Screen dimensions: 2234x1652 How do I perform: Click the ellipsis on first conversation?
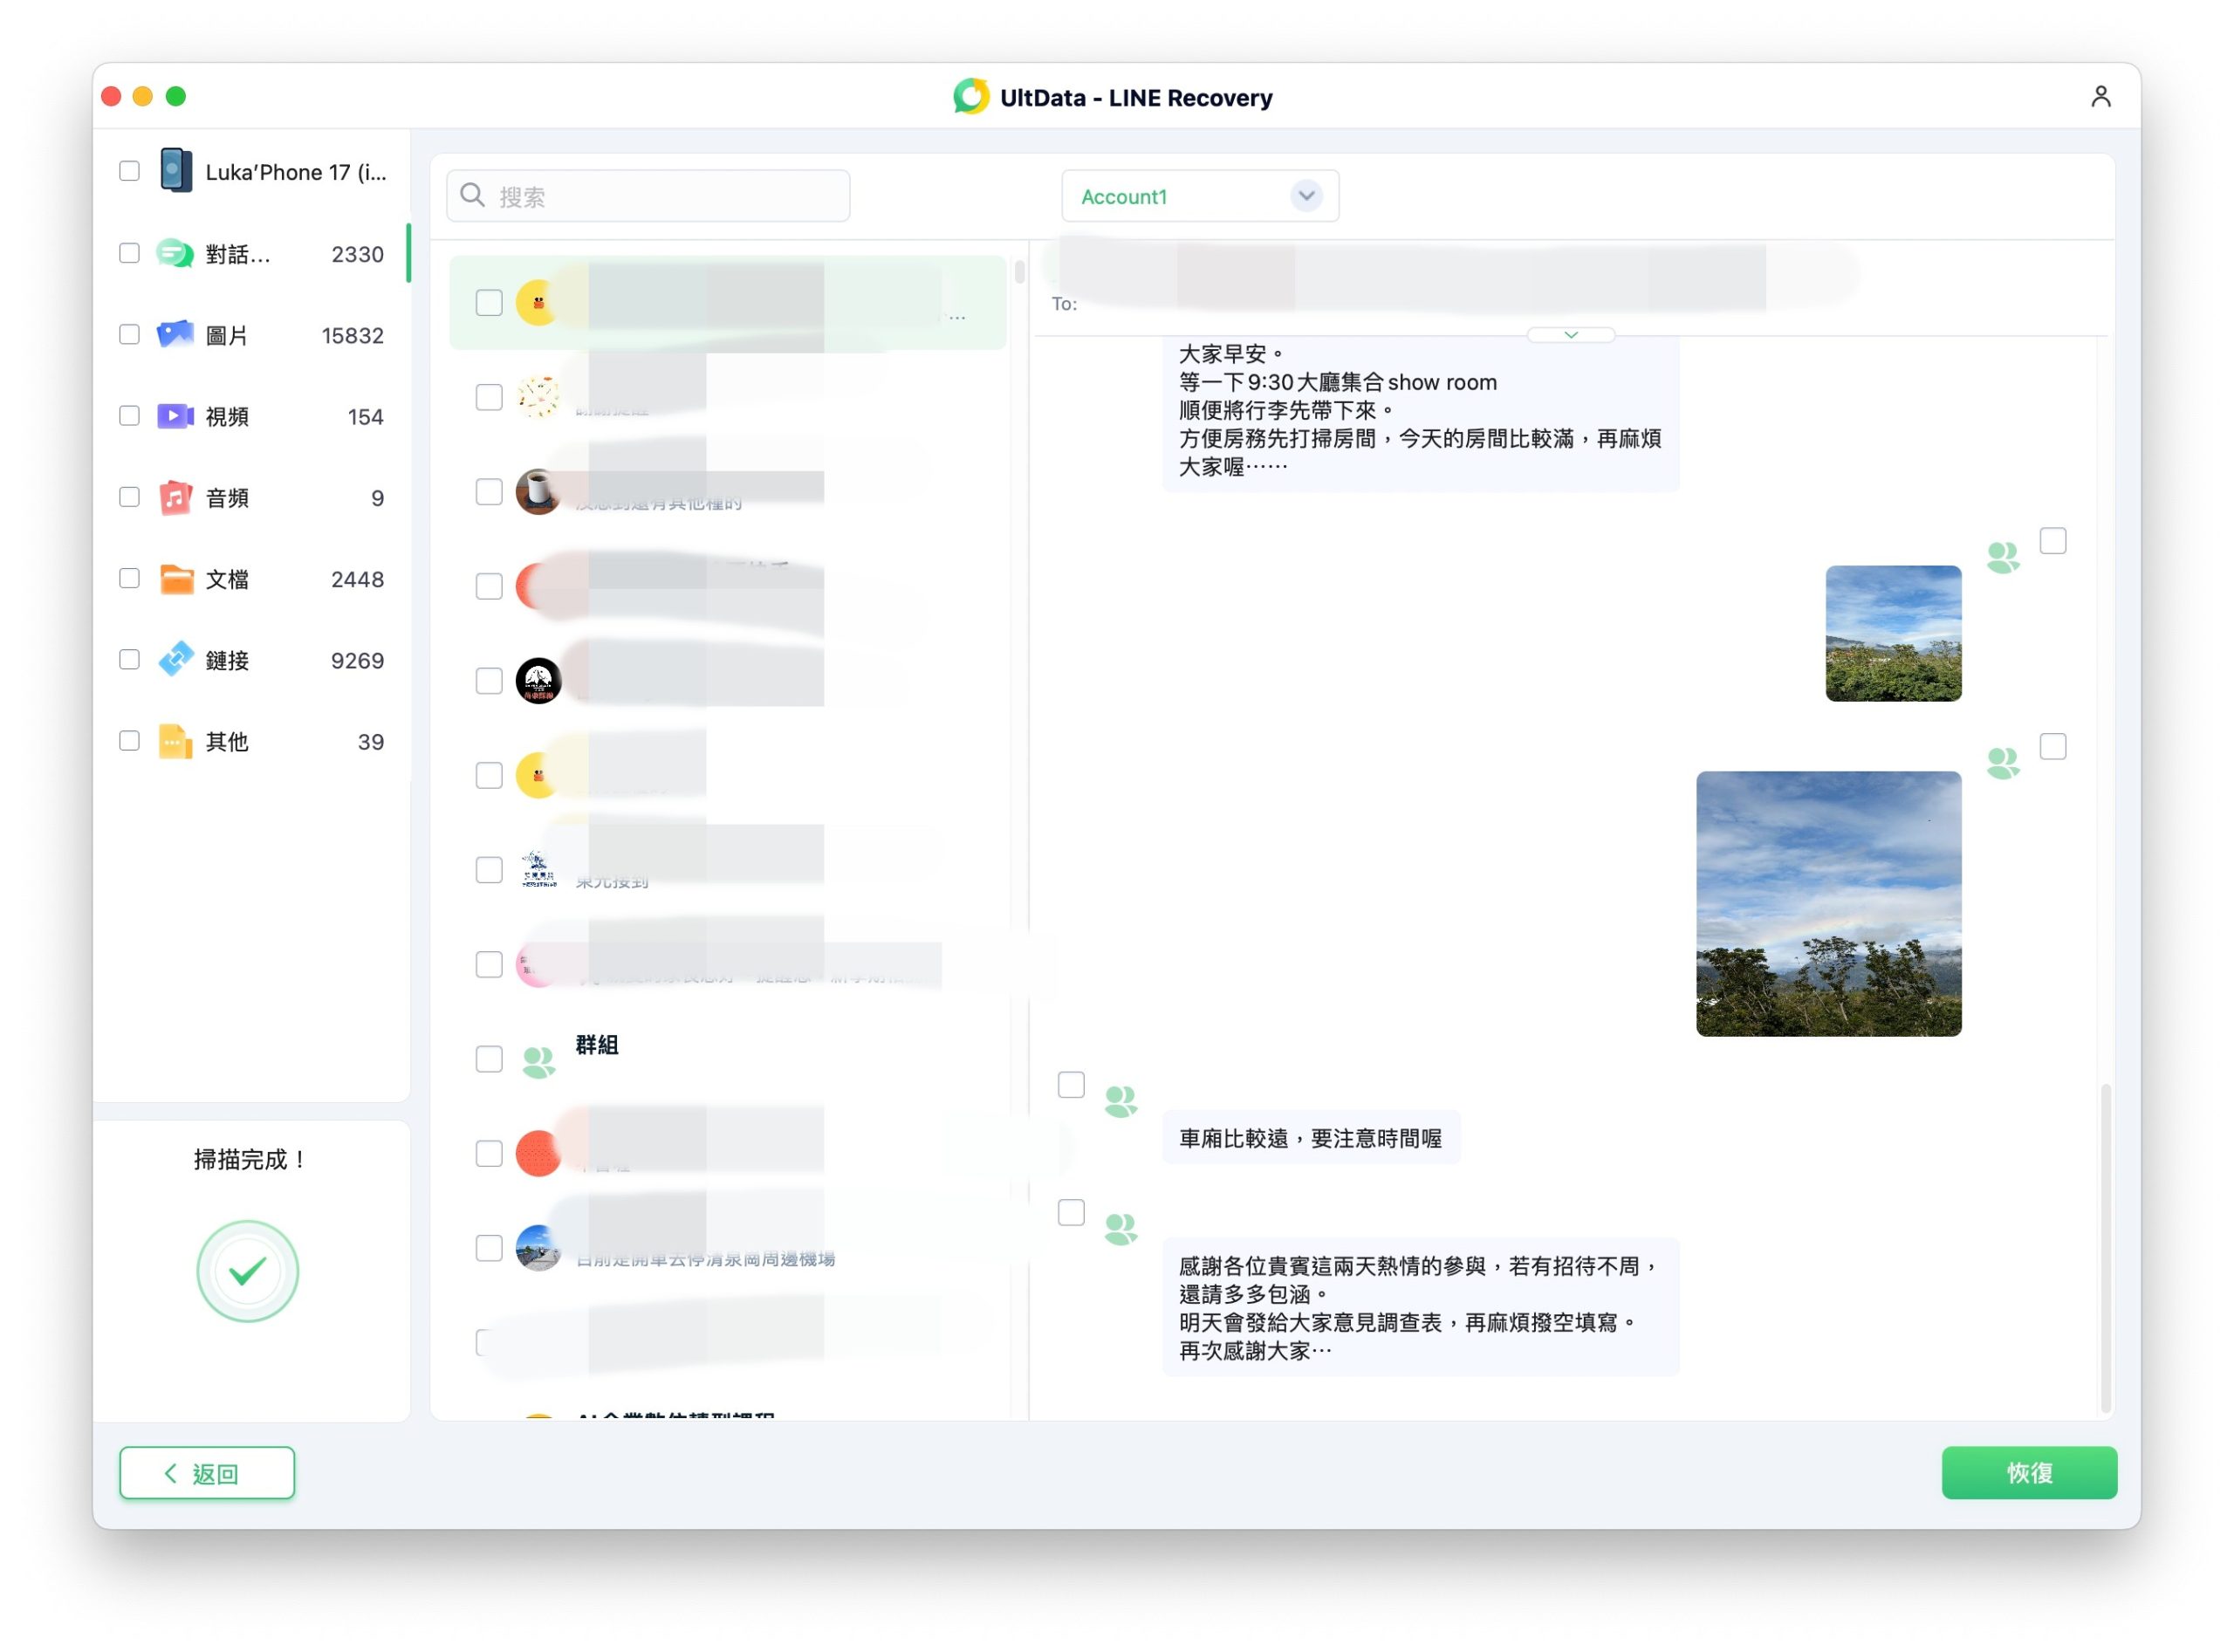[x=957, y=317]
